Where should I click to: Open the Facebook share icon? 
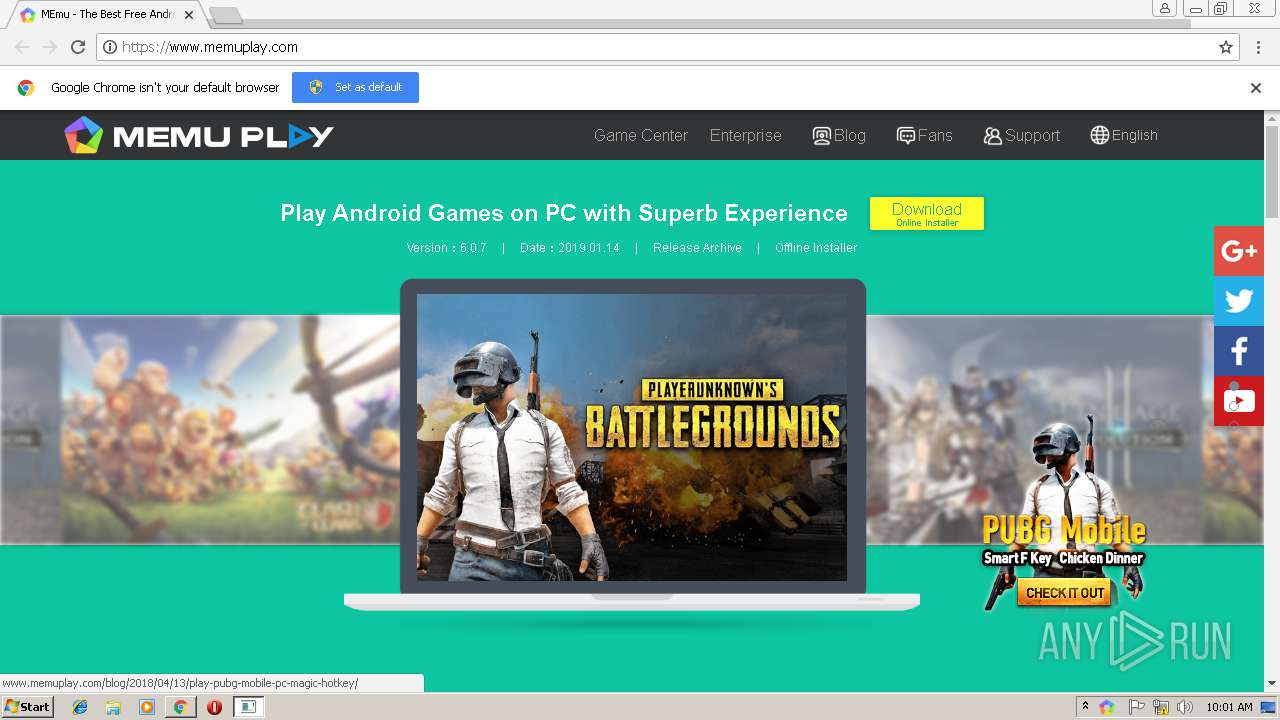coord(1239,351)
